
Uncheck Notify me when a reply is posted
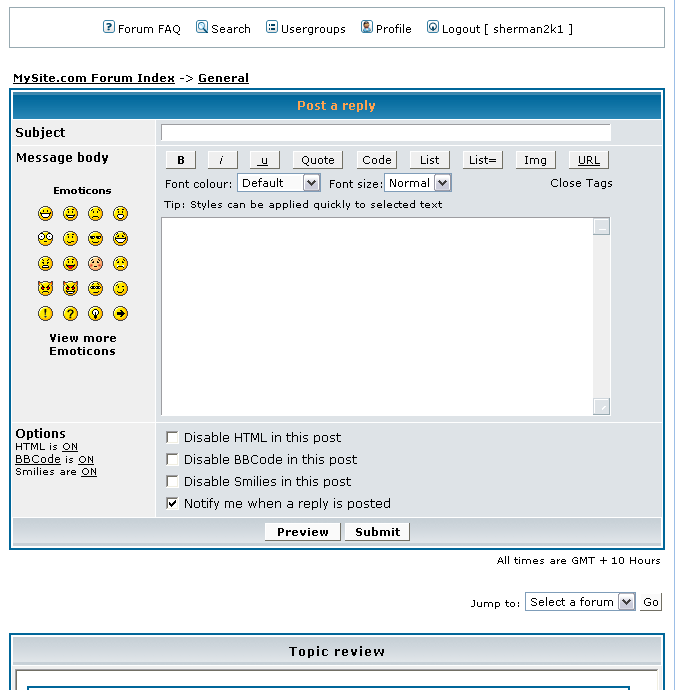pyautogui.click(x=173, y=504)
